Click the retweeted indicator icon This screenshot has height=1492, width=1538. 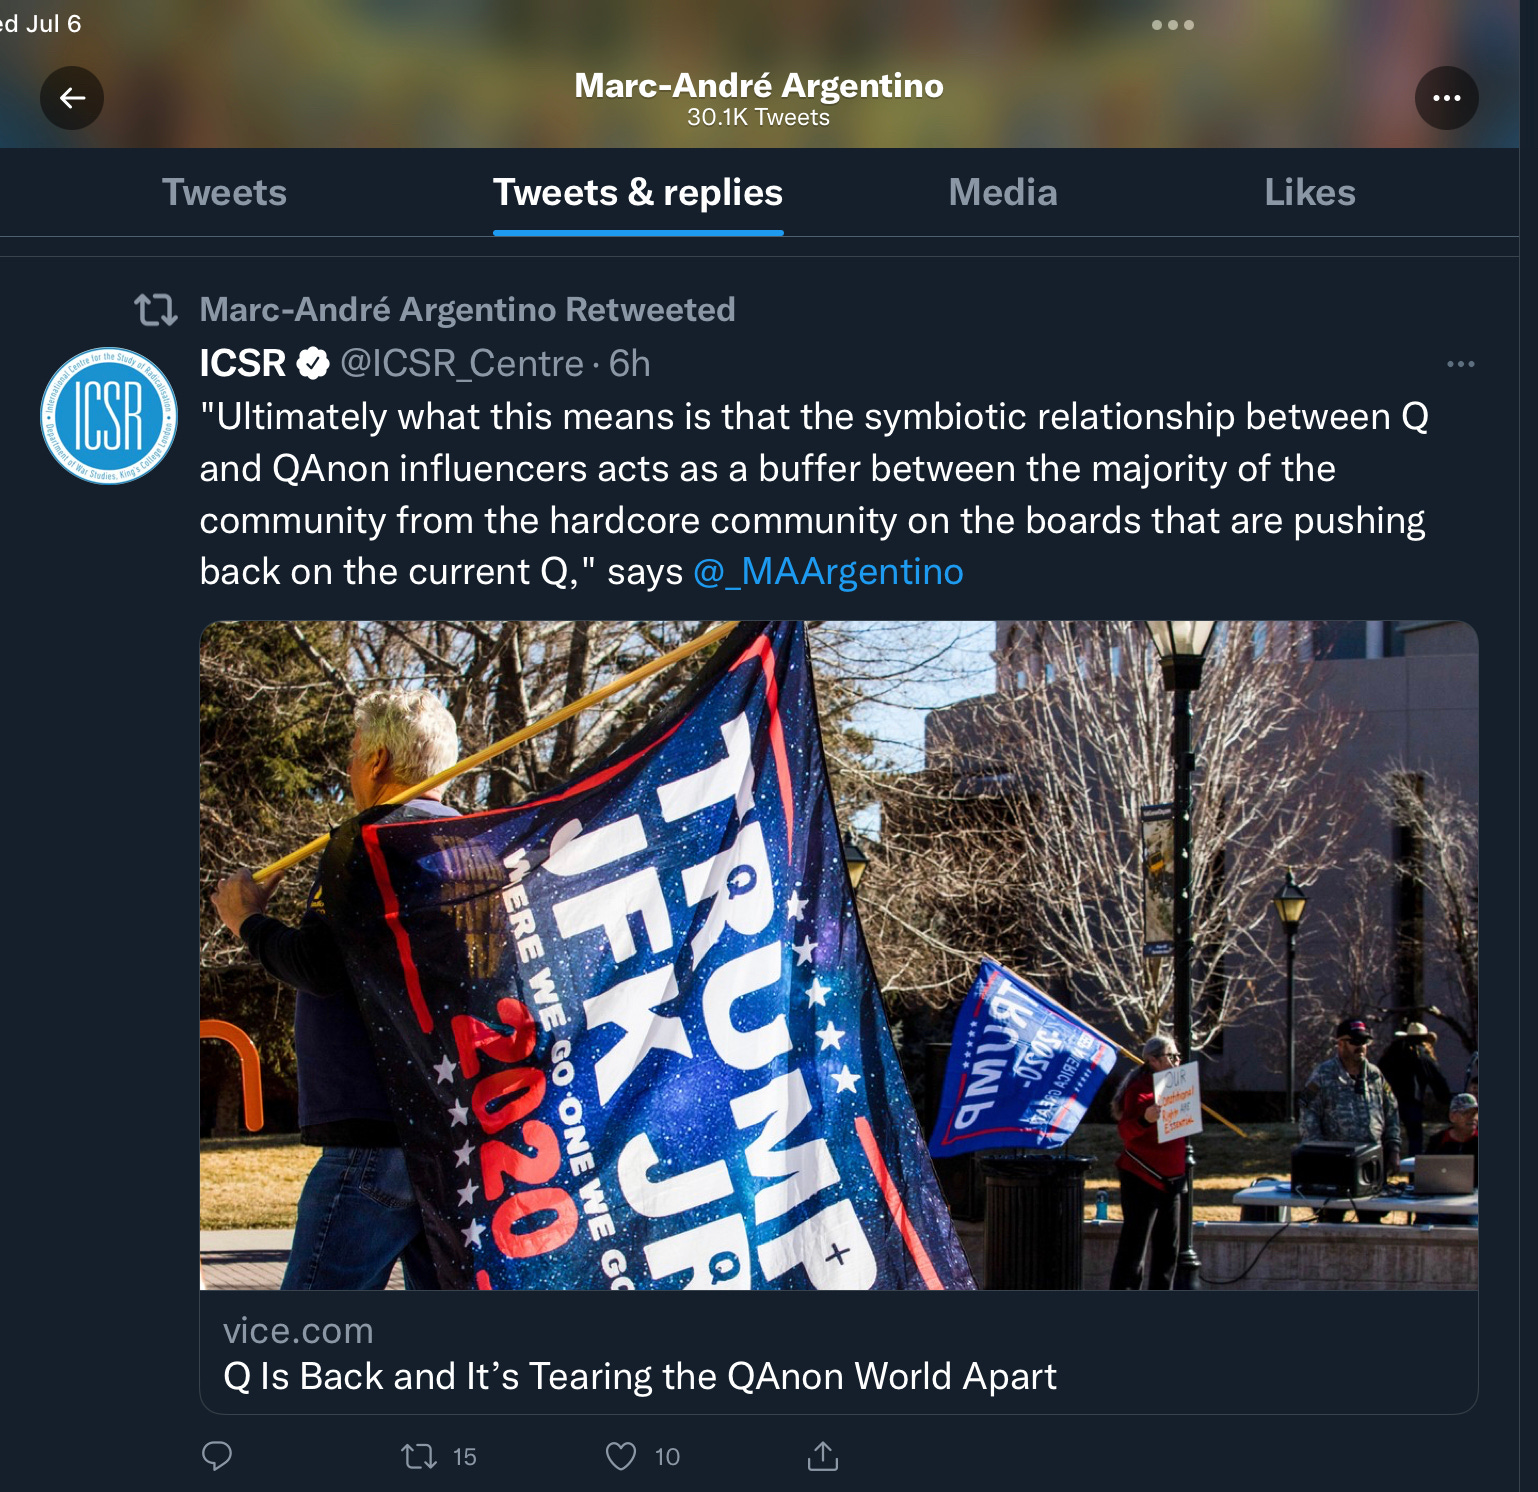[156, 310]
